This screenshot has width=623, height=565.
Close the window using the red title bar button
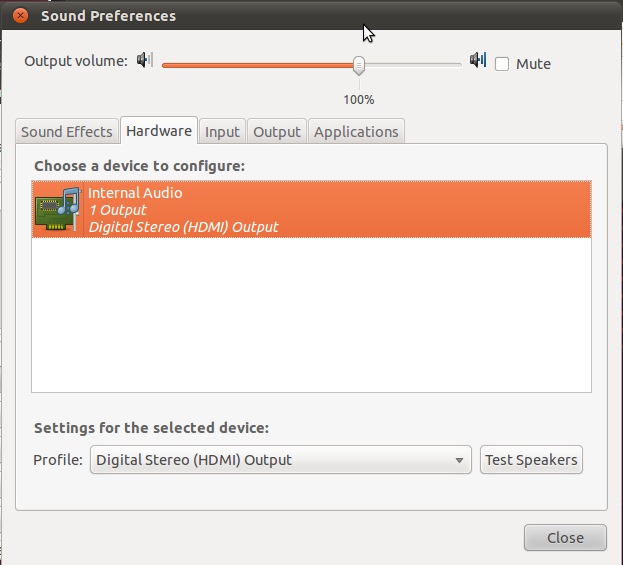20,16
